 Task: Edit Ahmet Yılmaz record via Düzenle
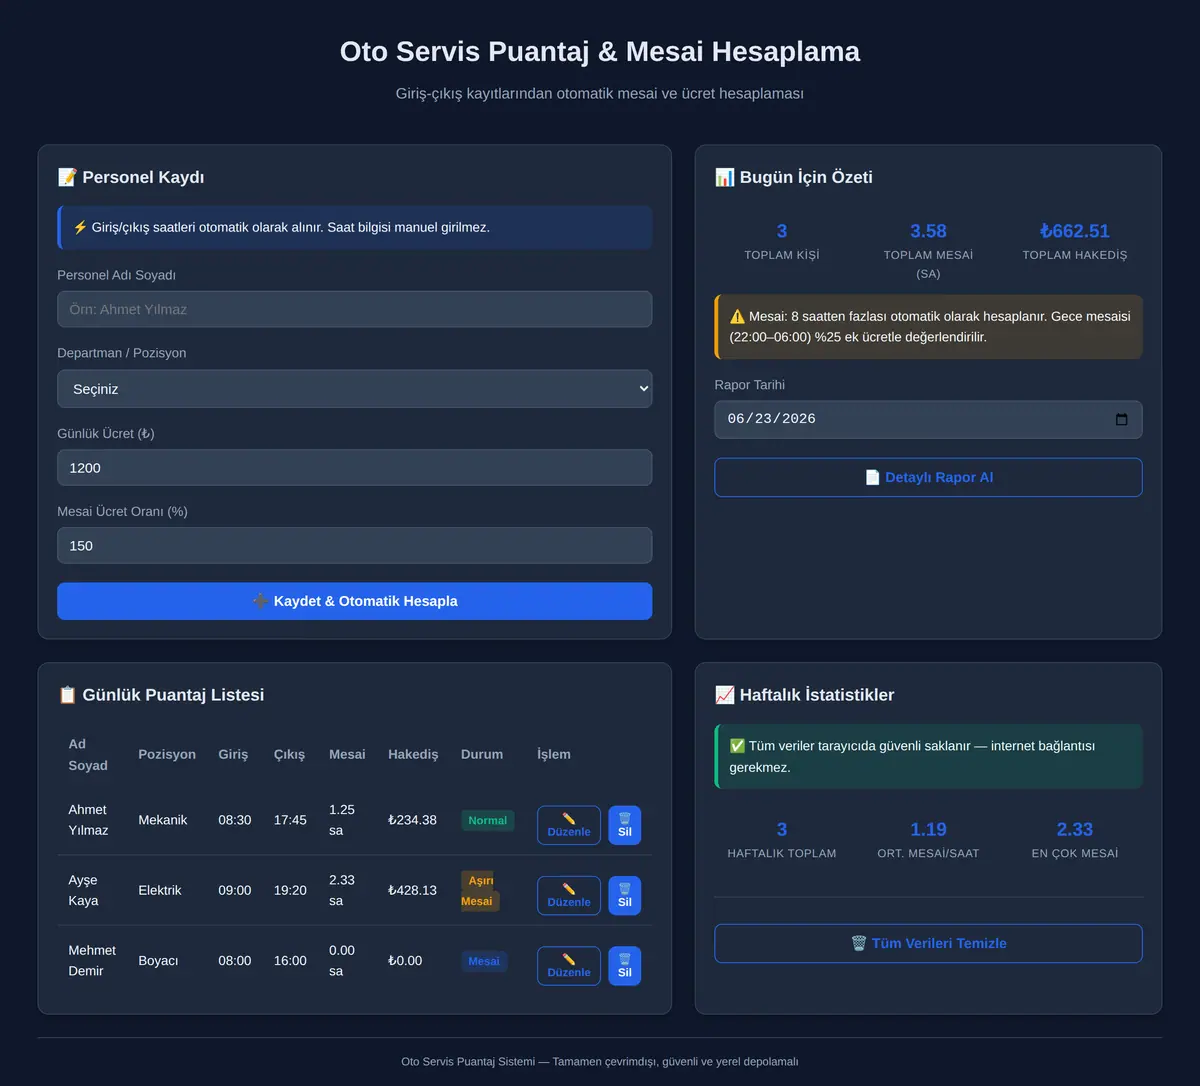click(569, 825)
